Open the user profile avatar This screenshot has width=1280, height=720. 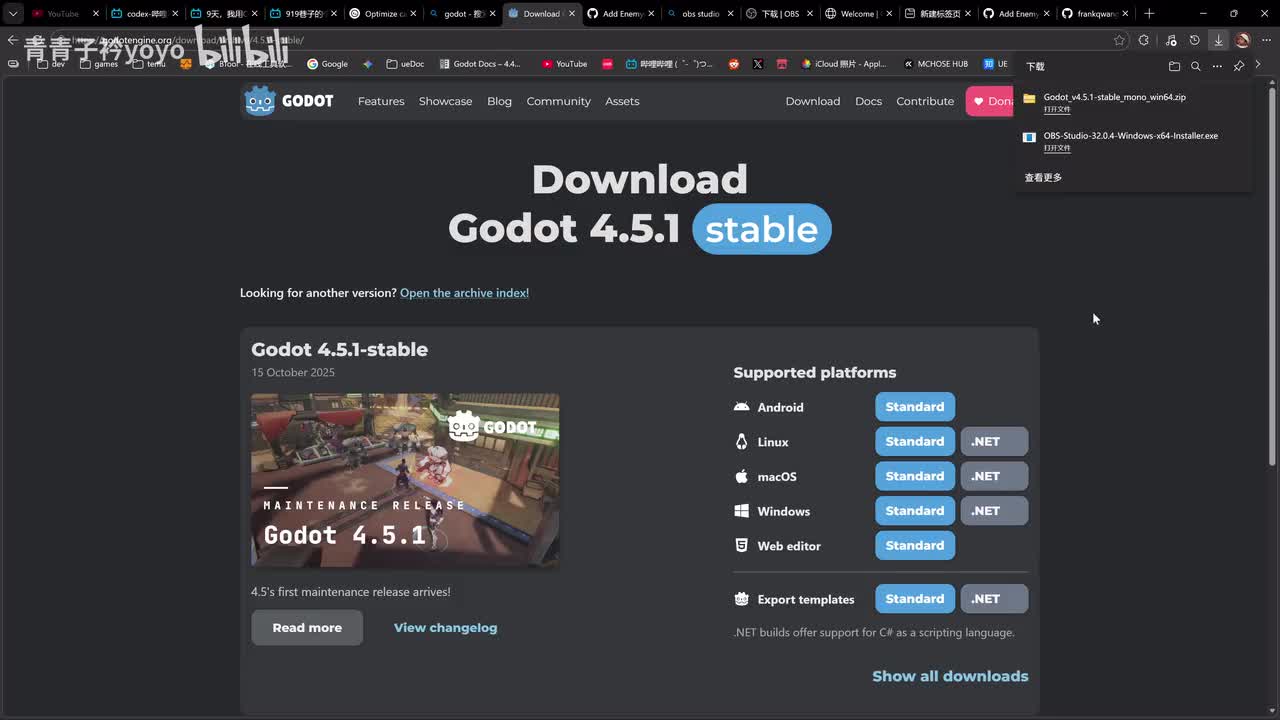(1242, 40)
